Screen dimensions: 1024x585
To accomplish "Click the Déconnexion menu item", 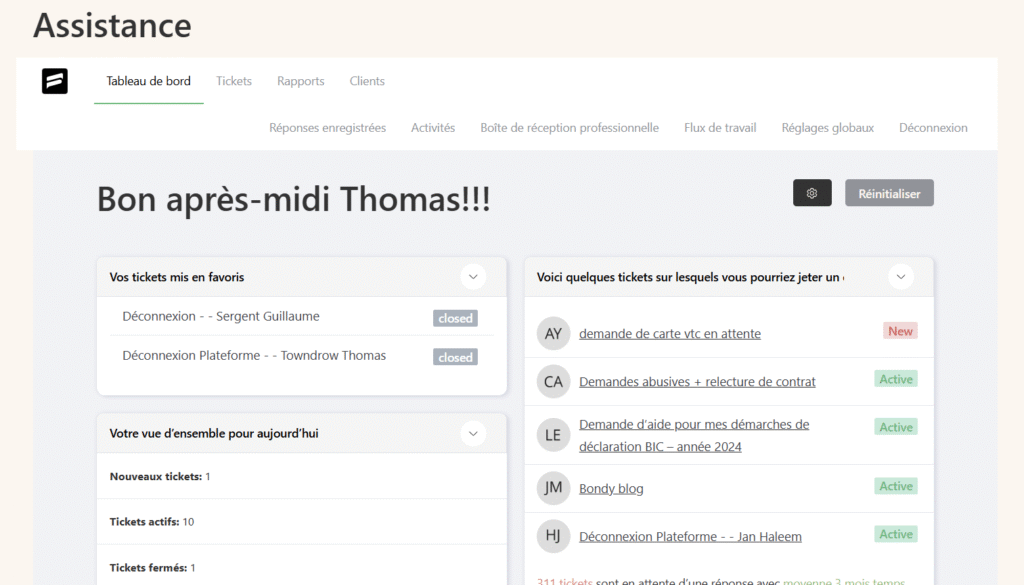I will (933, 128).
